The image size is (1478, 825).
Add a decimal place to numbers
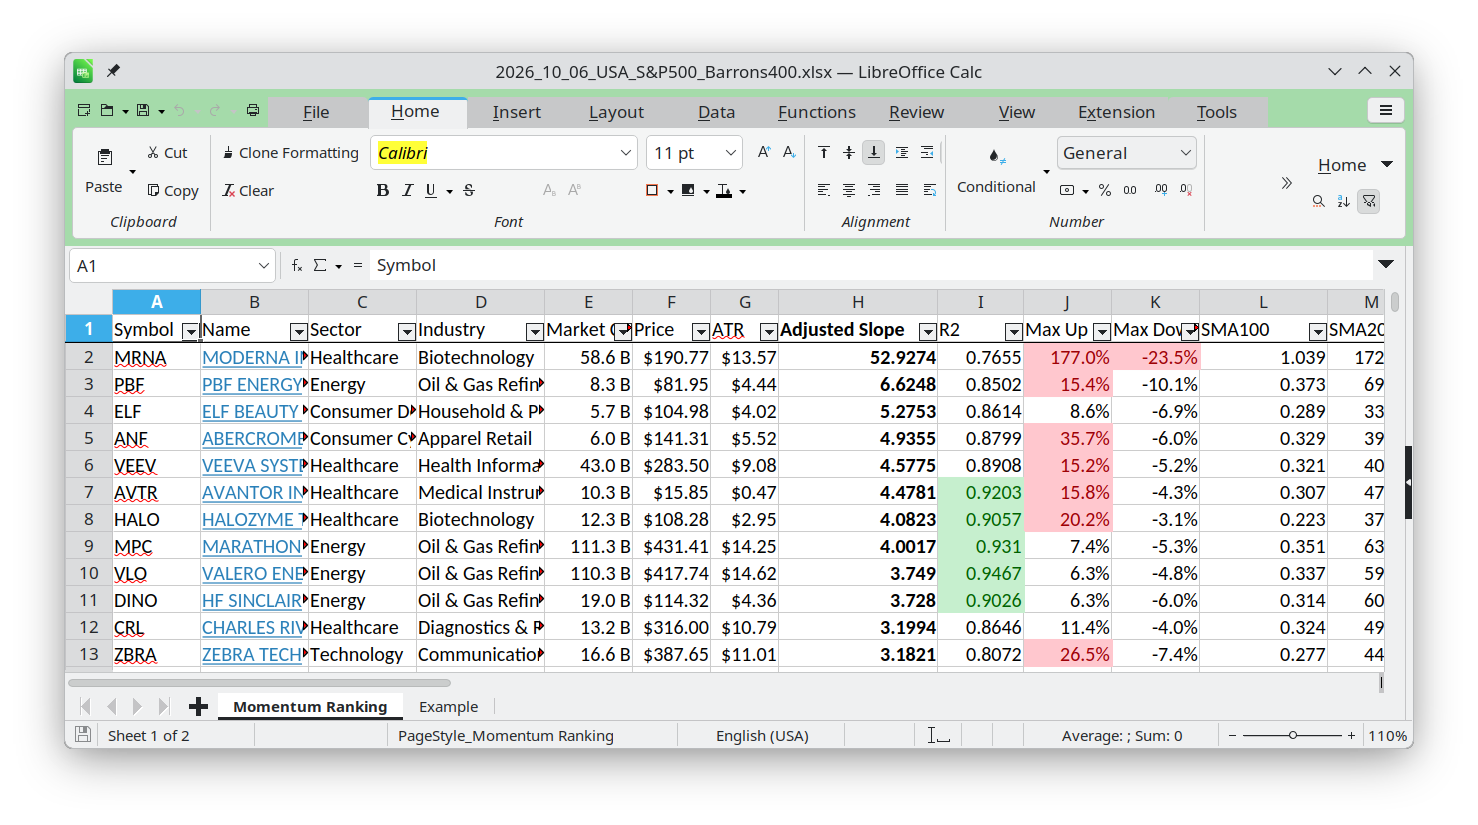1160,190
